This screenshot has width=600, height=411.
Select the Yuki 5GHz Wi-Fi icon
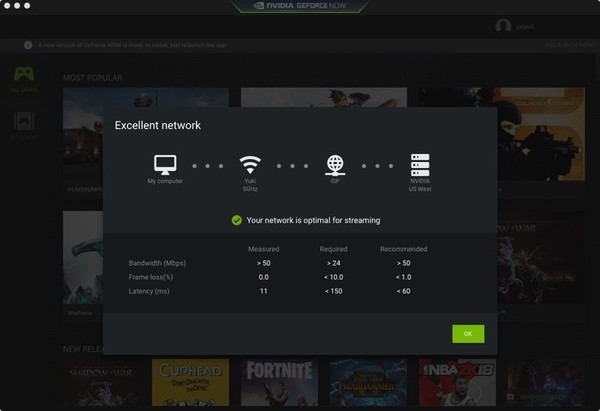[250, 165]
